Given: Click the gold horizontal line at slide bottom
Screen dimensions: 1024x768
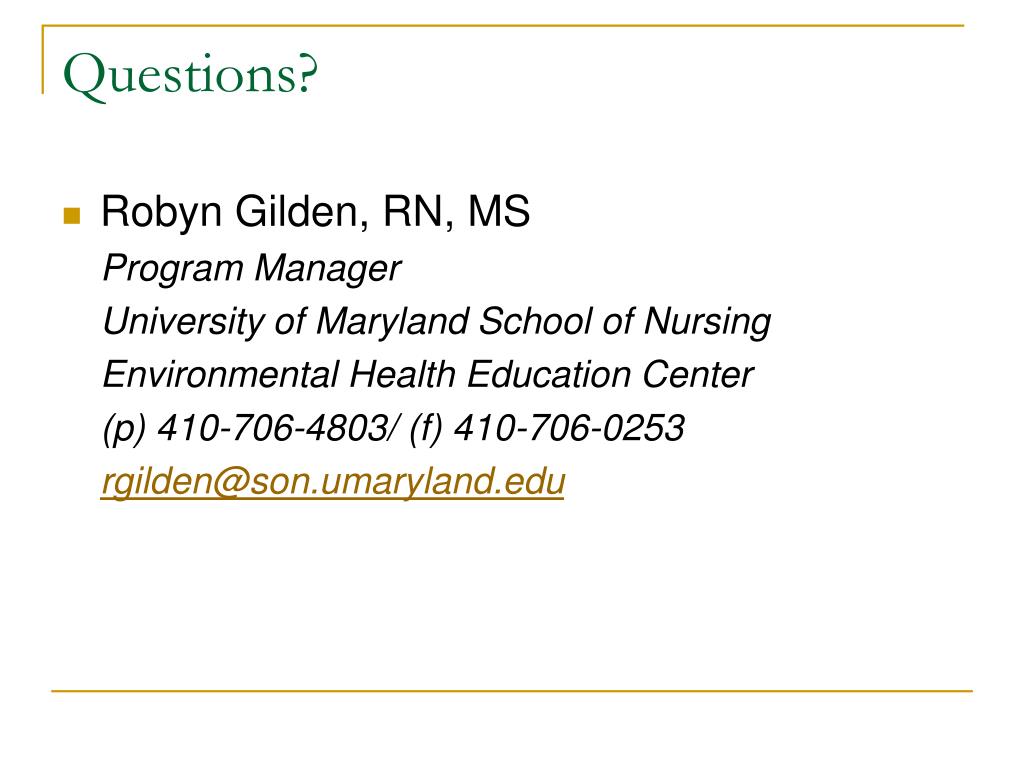Looking at the screenshot, I should tap(512, 690).
